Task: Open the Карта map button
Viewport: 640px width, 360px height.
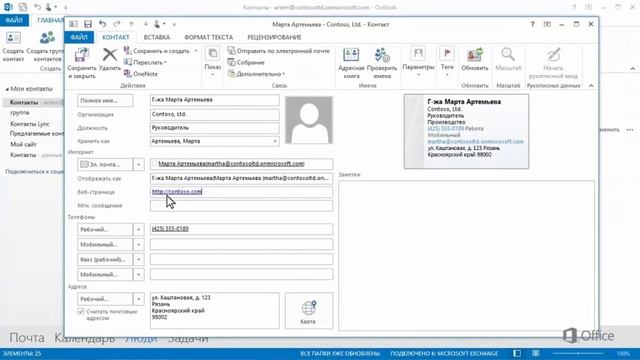Action: 309,311
